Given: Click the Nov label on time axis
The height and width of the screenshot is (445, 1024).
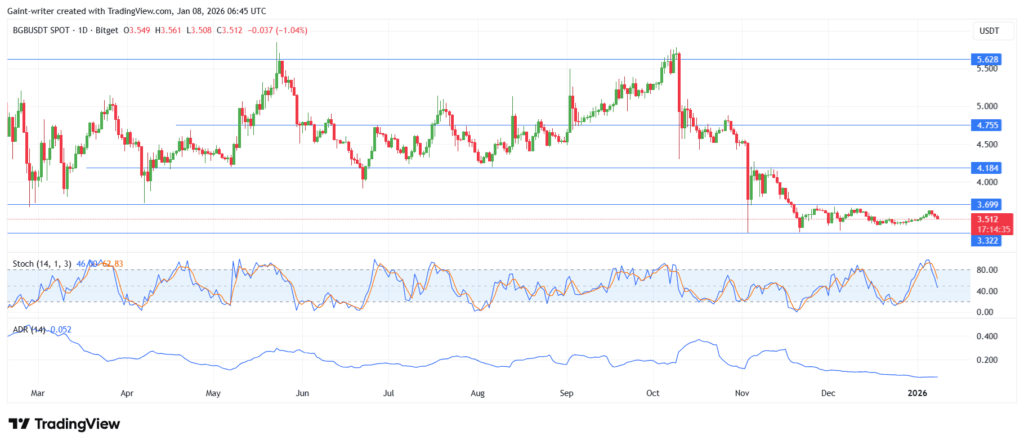Looking at the screenshot, I should (741, 394).
